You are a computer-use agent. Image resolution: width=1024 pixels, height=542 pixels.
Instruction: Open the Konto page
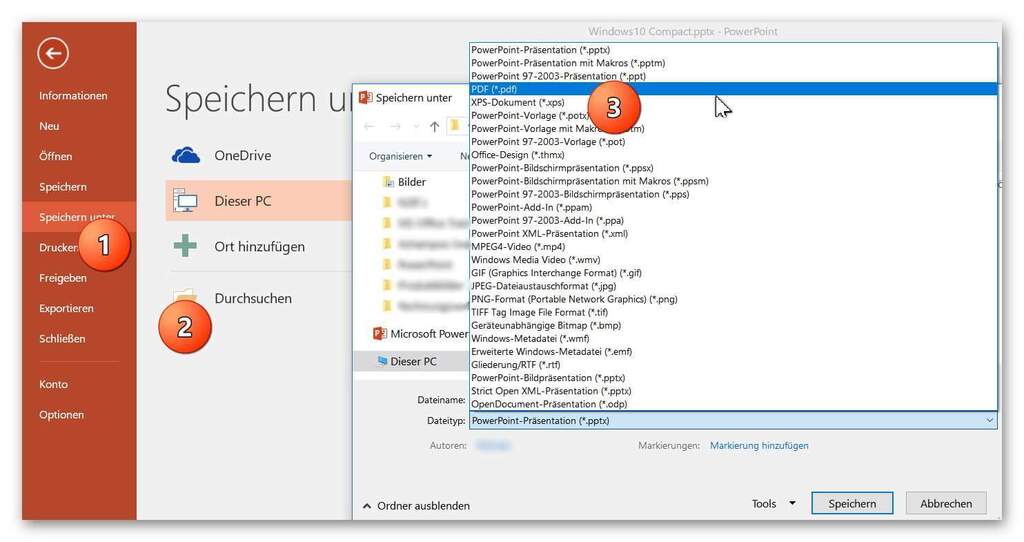53,384
